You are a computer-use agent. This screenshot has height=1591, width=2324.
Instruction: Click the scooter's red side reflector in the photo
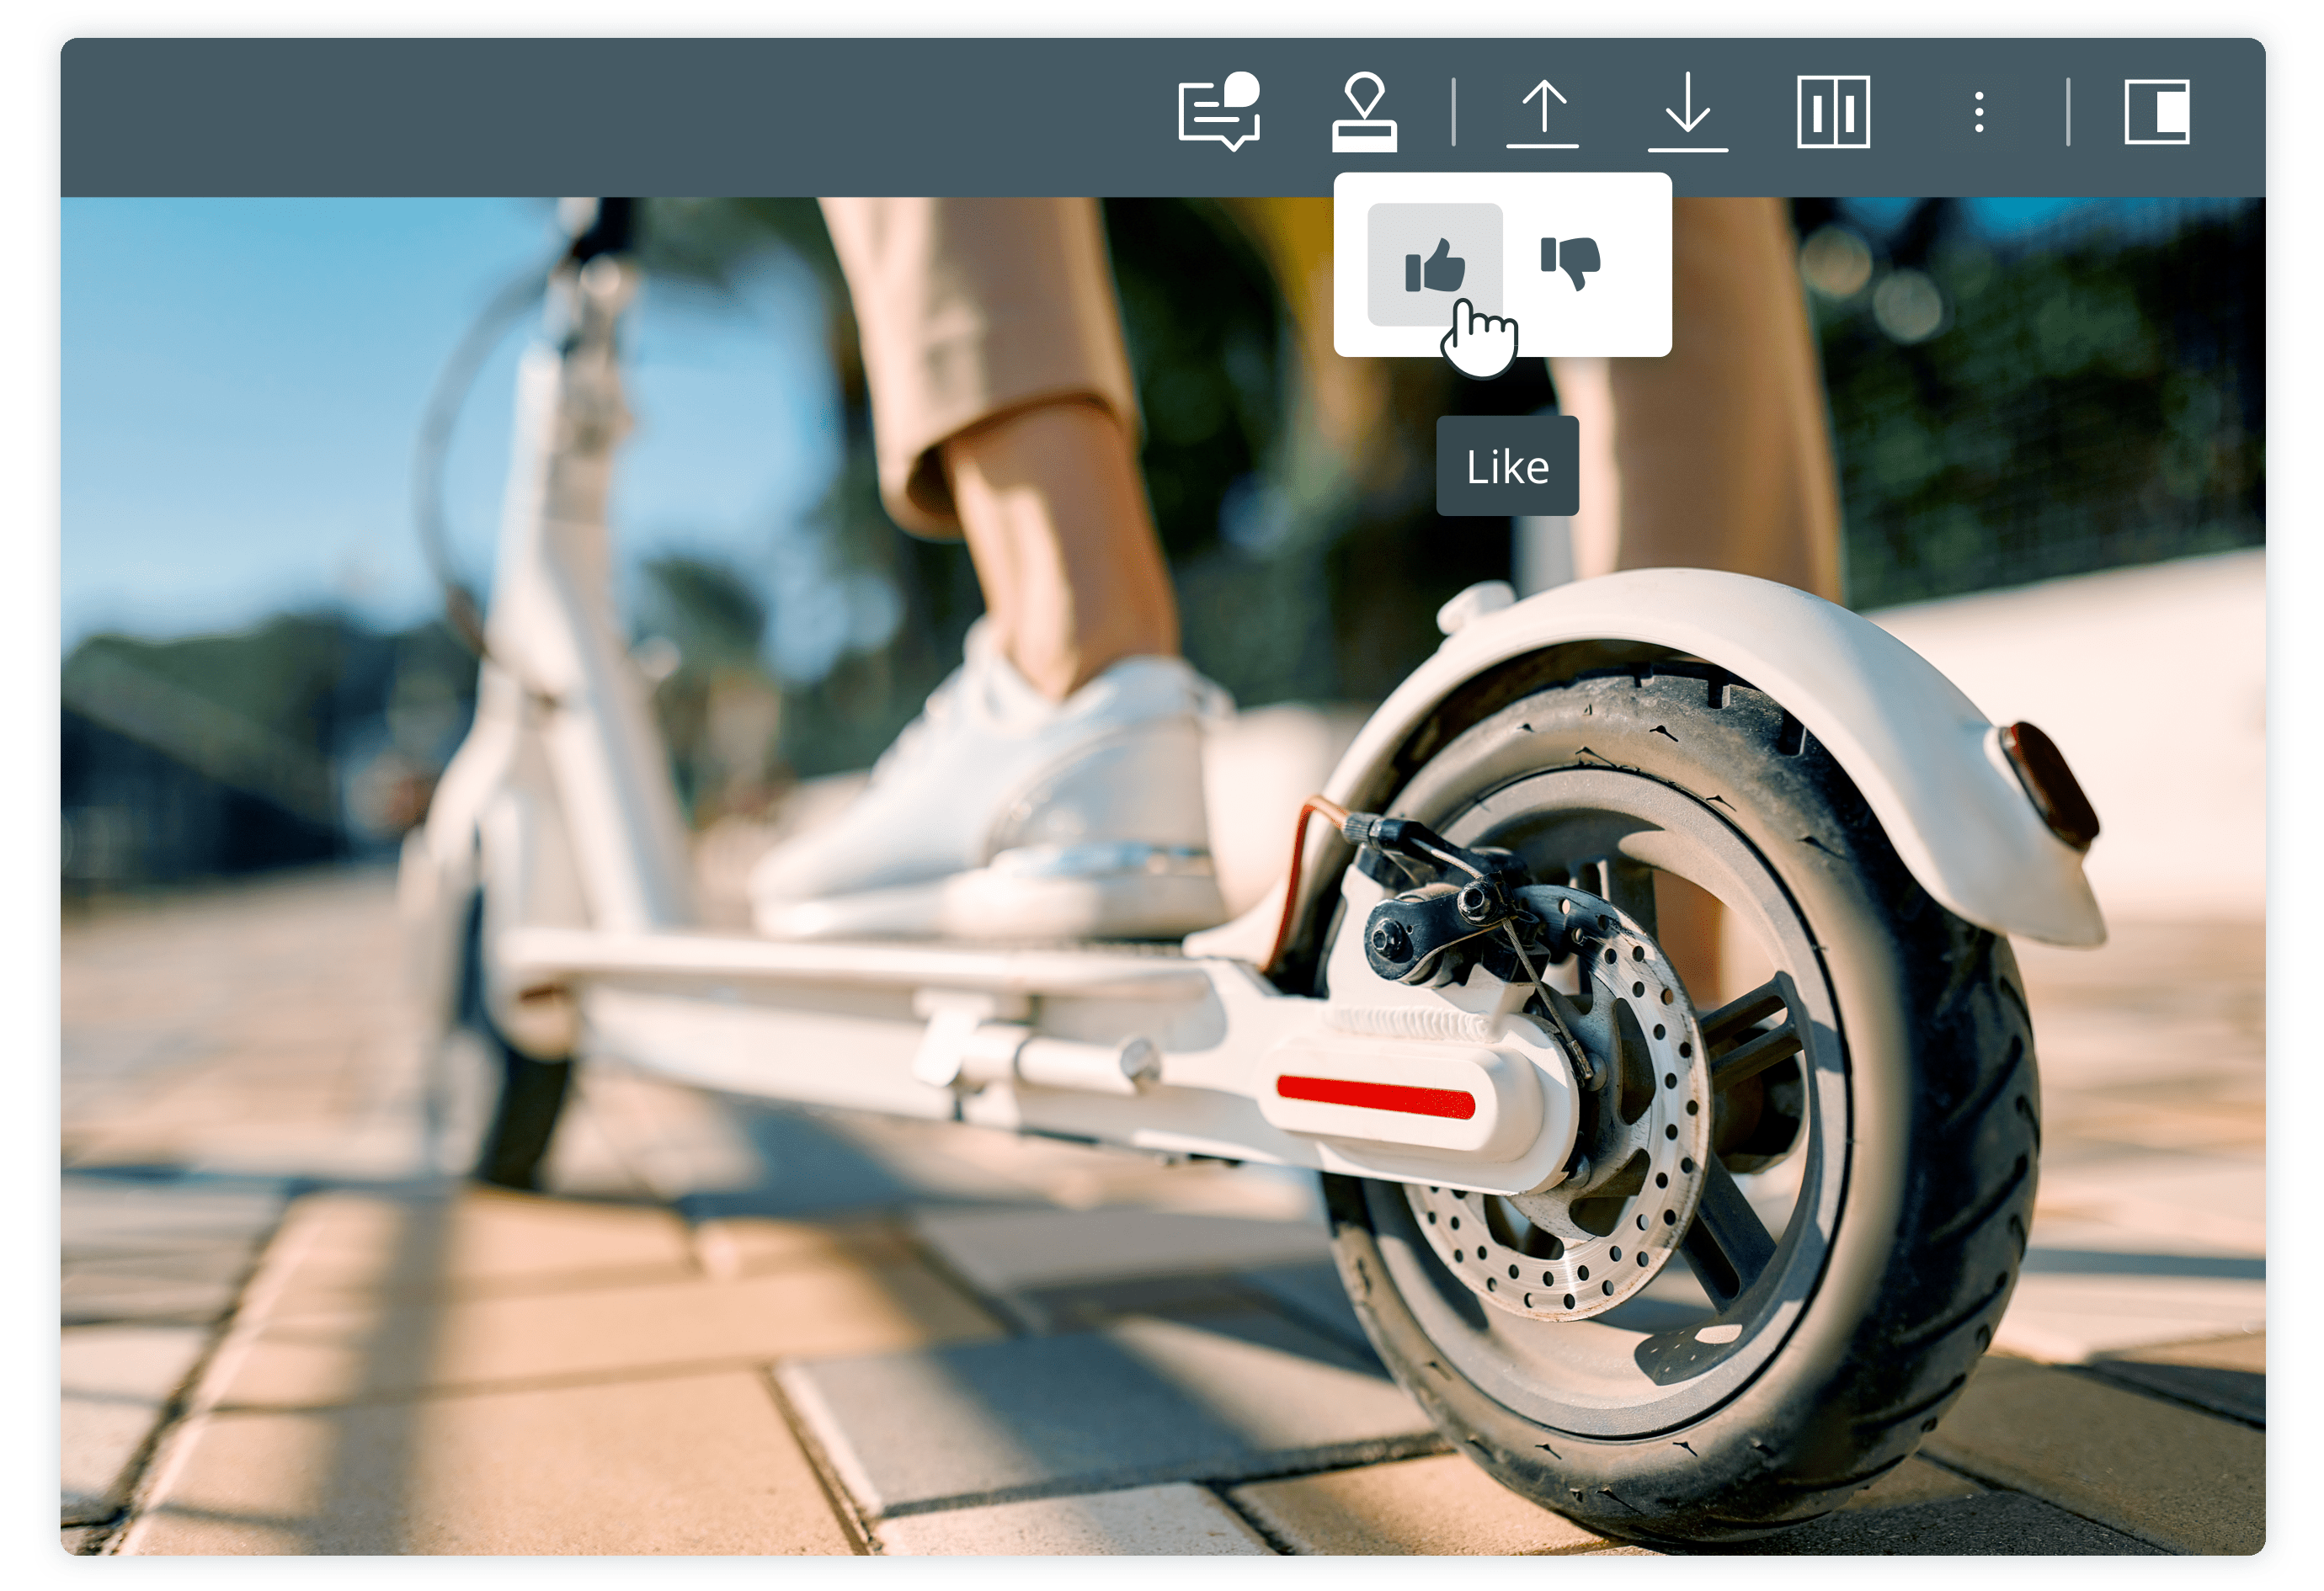[1375, 1096]
